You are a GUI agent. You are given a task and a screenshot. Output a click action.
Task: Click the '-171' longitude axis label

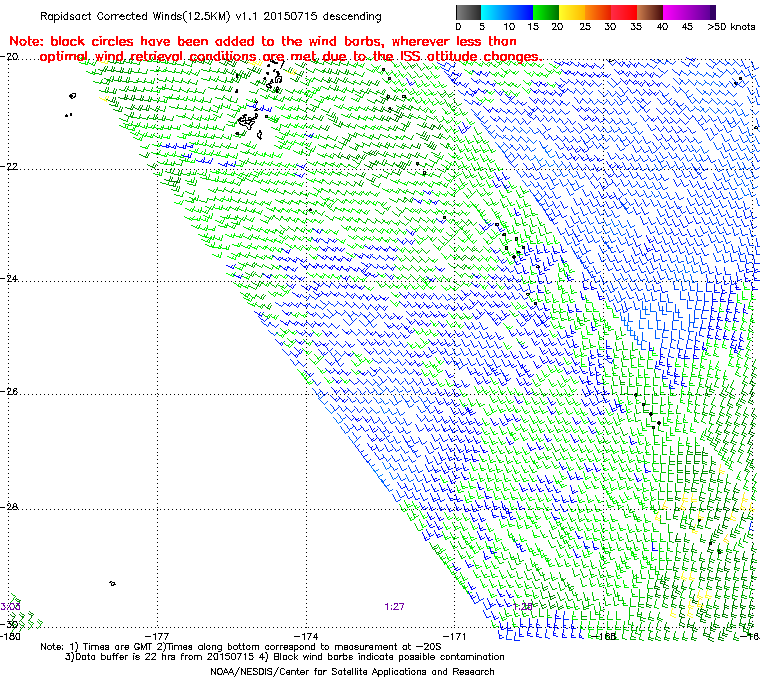[x=454, y=636]
